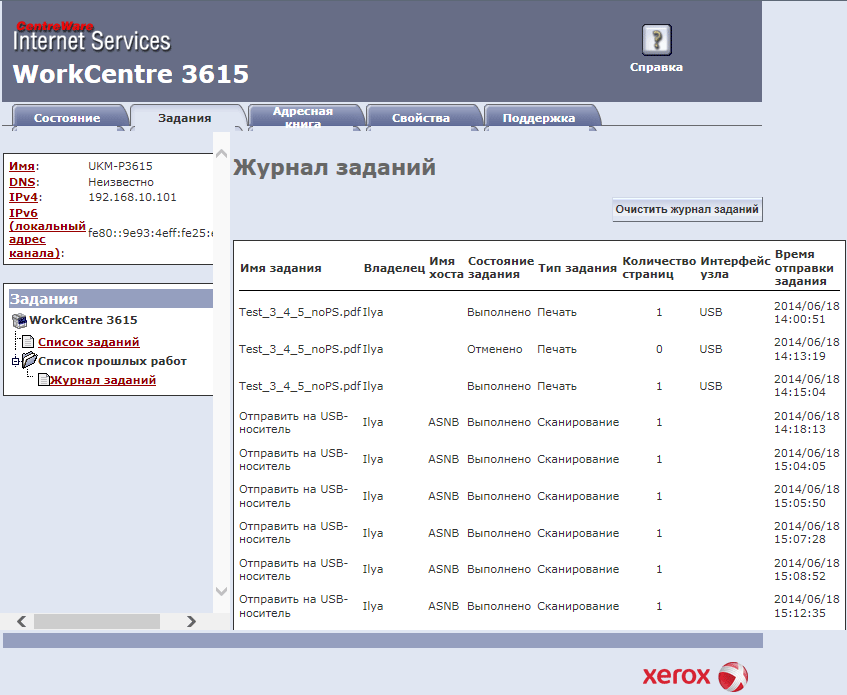Open the Справка help icon
This screenshot has height=695, width=847.
(656, 39)
